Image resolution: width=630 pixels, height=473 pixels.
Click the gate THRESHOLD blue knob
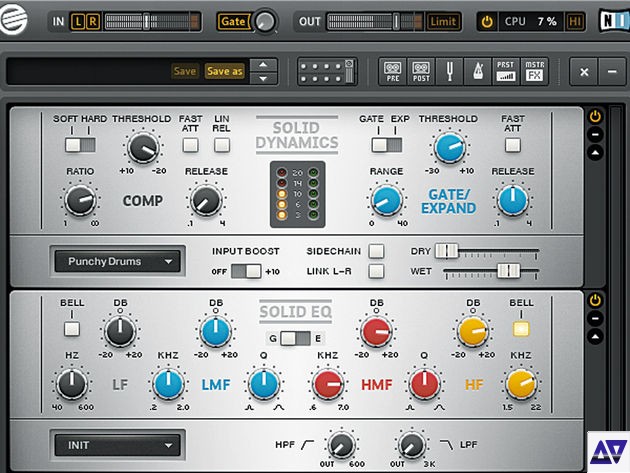click(x=450, y=147)
